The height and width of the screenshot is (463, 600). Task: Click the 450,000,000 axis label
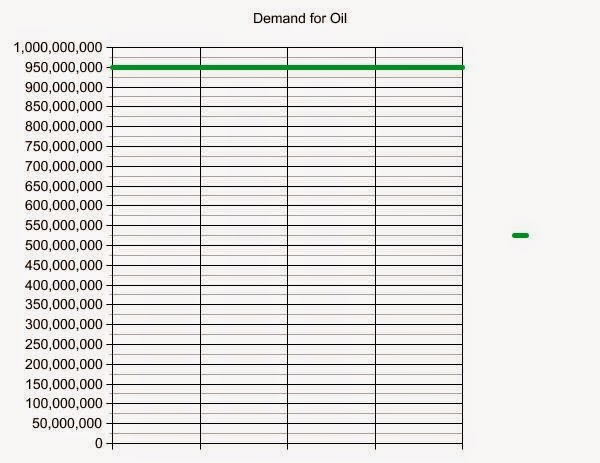pyautogui.click(x=64, y=265)
